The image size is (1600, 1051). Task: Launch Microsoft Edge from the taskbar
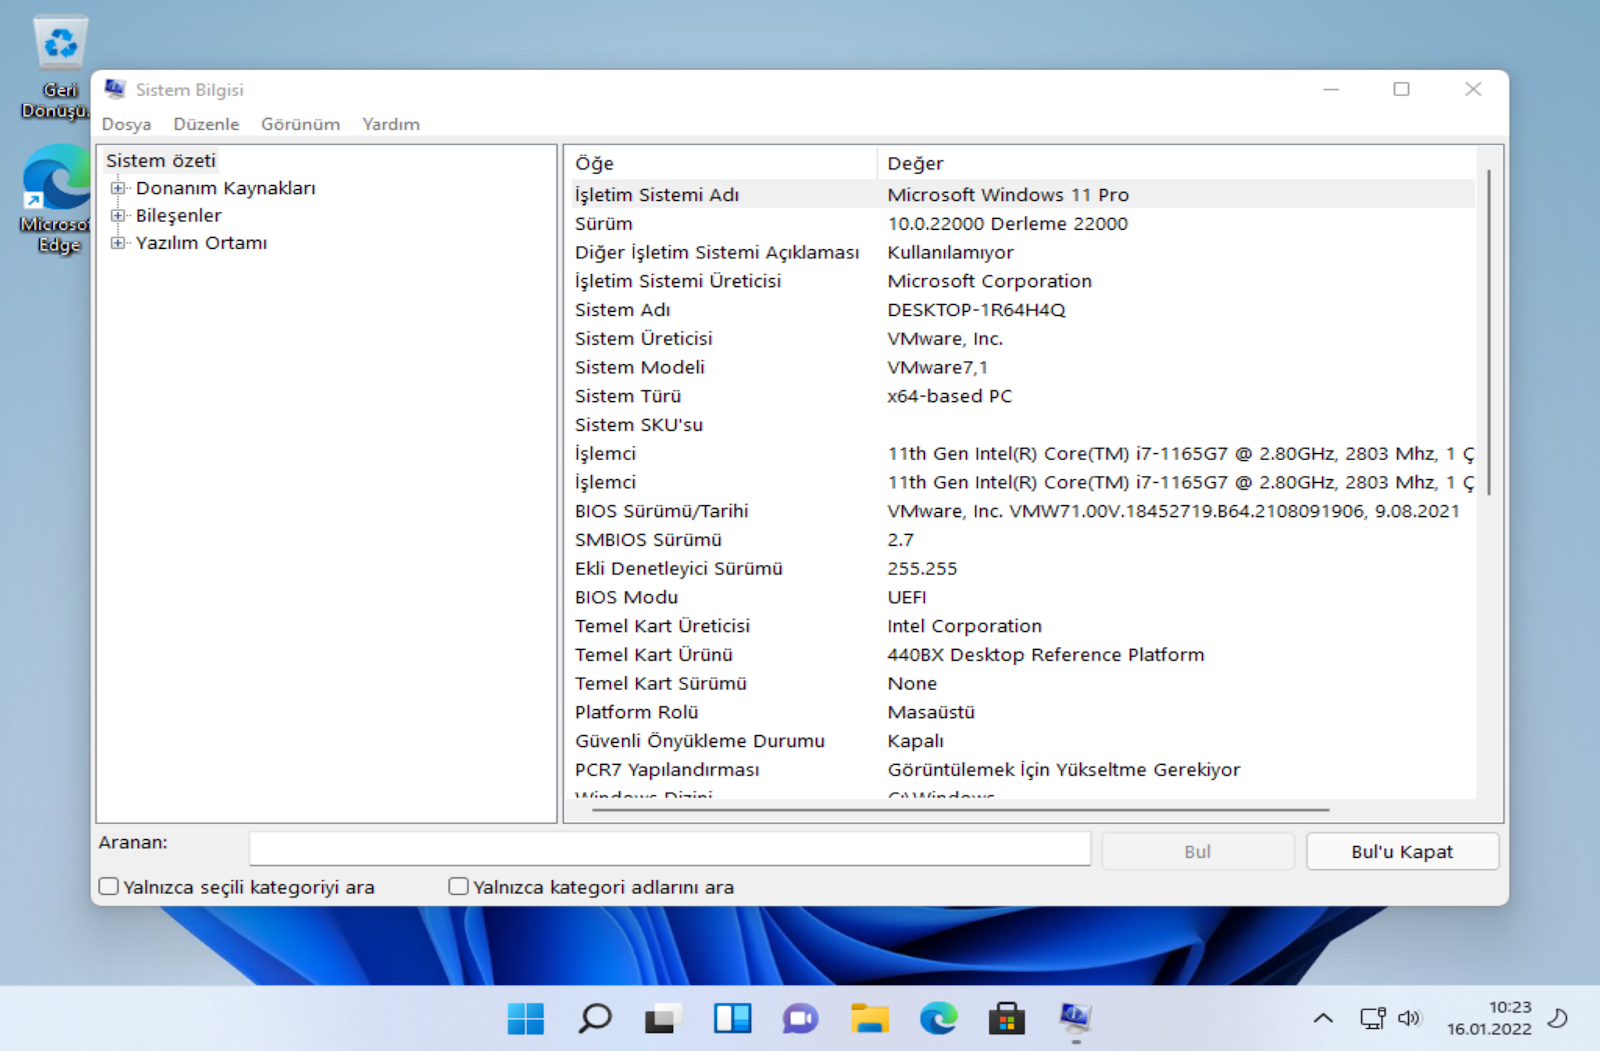(938, 1019)
